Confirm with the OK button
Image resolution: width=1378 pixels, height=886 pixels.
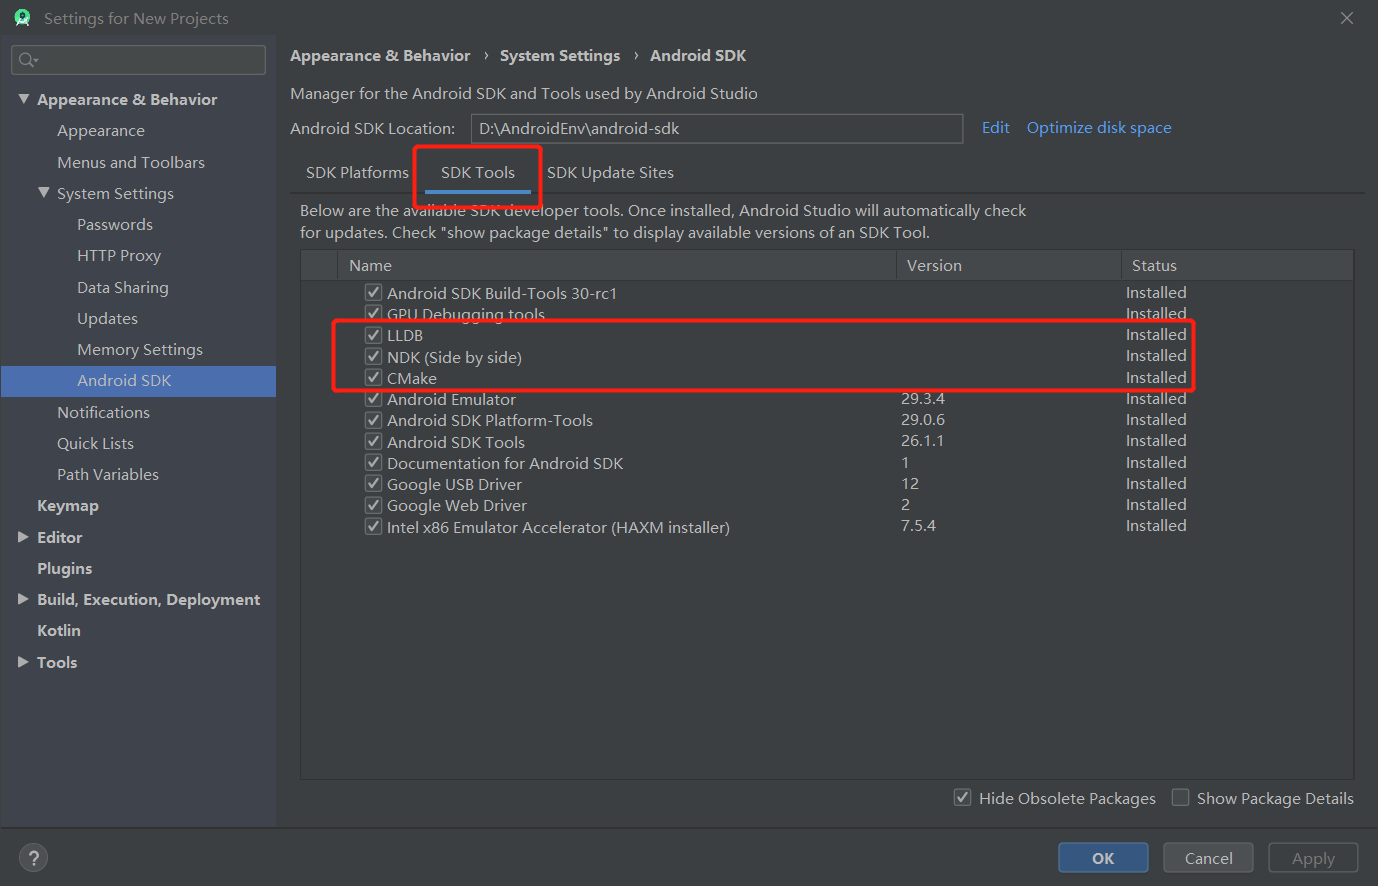click(x=1103, y=858)
